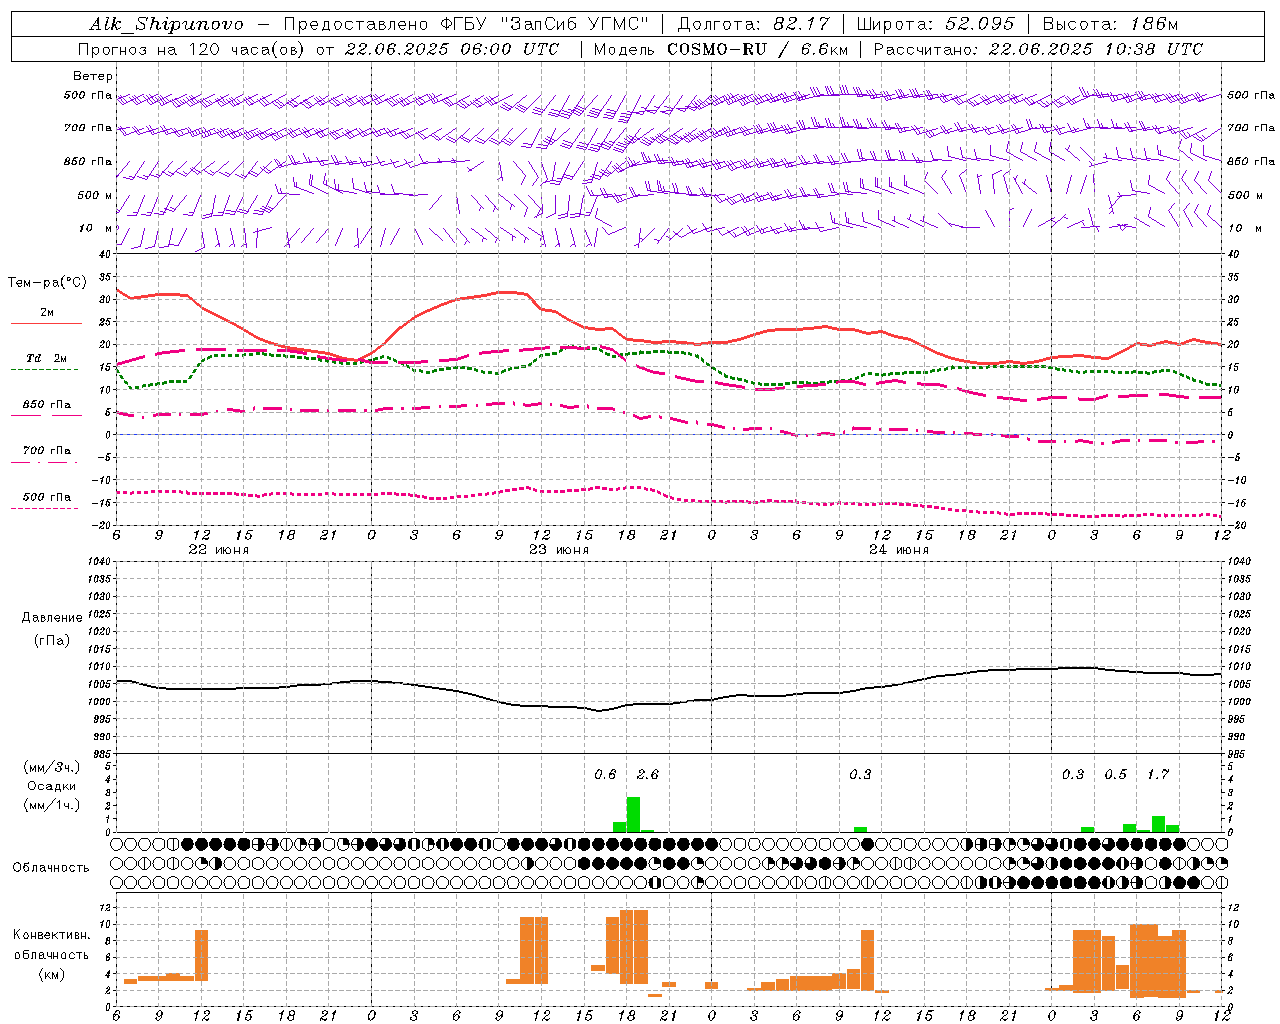This screenshot has height=1024, width=1280.
Task: Click "850 гПа" temperature legend entry
Action: coord(46,405)
